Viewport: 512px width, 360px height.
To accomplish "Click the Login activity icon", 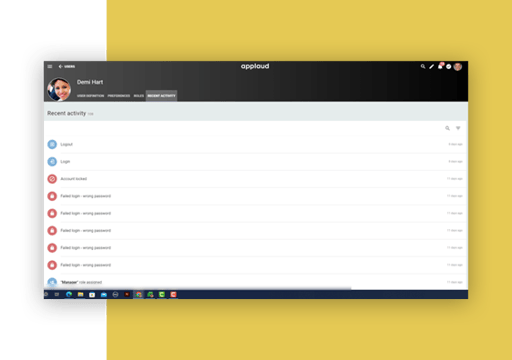I will click(52, 162).
